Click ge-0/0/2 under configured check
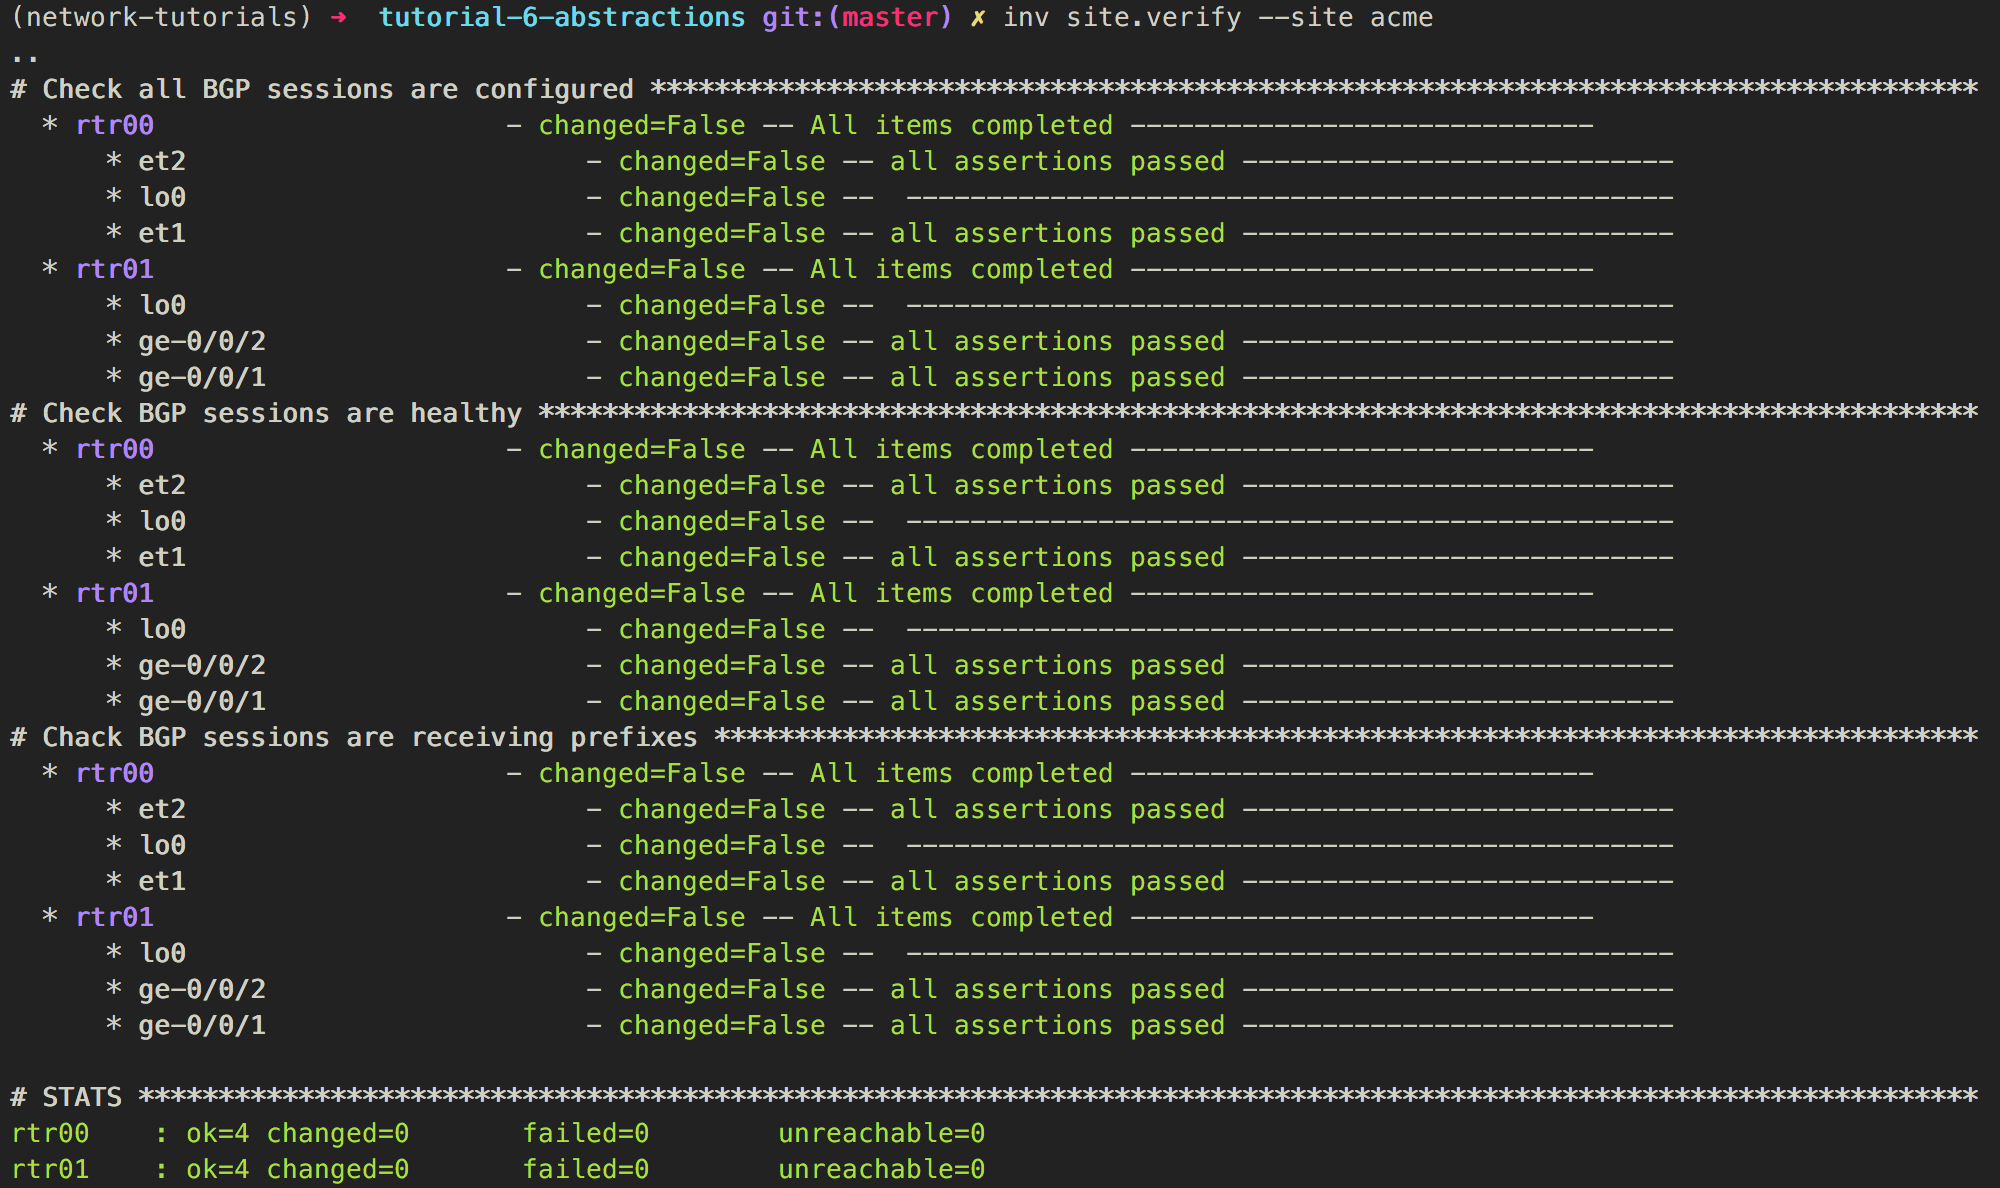 [x=202, y=342]
